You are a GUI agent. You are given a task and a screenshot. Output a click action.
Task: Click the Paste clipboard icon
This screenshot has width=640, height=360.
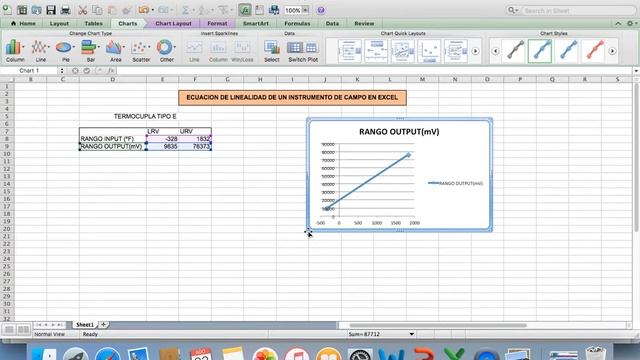112,10
